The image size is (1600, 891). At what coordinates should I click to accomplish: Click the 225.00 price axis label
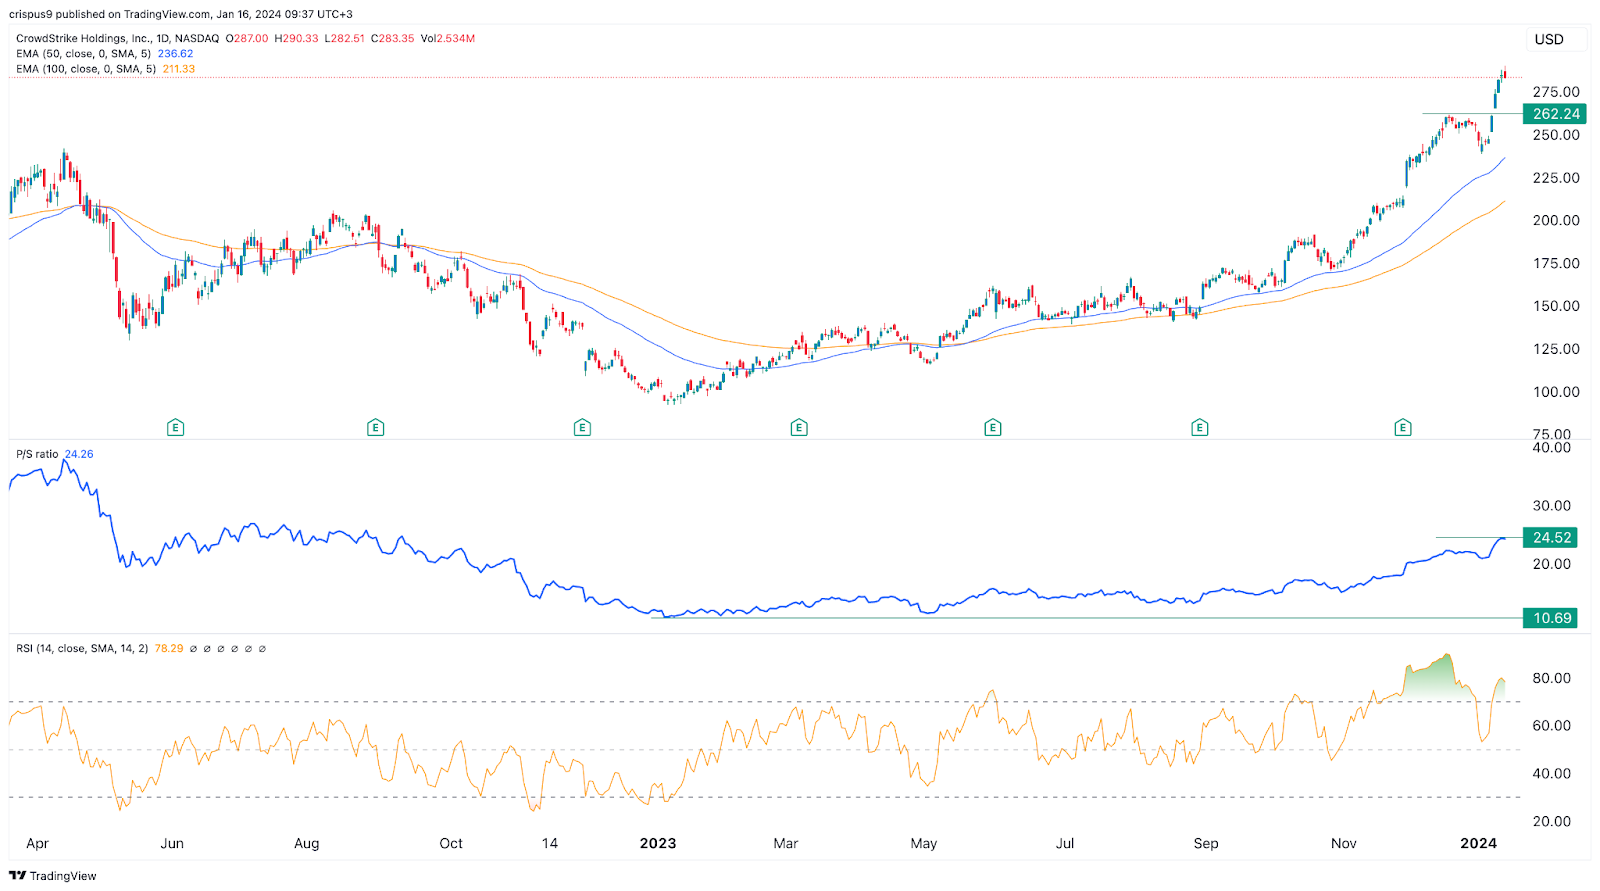(1556, 178)
